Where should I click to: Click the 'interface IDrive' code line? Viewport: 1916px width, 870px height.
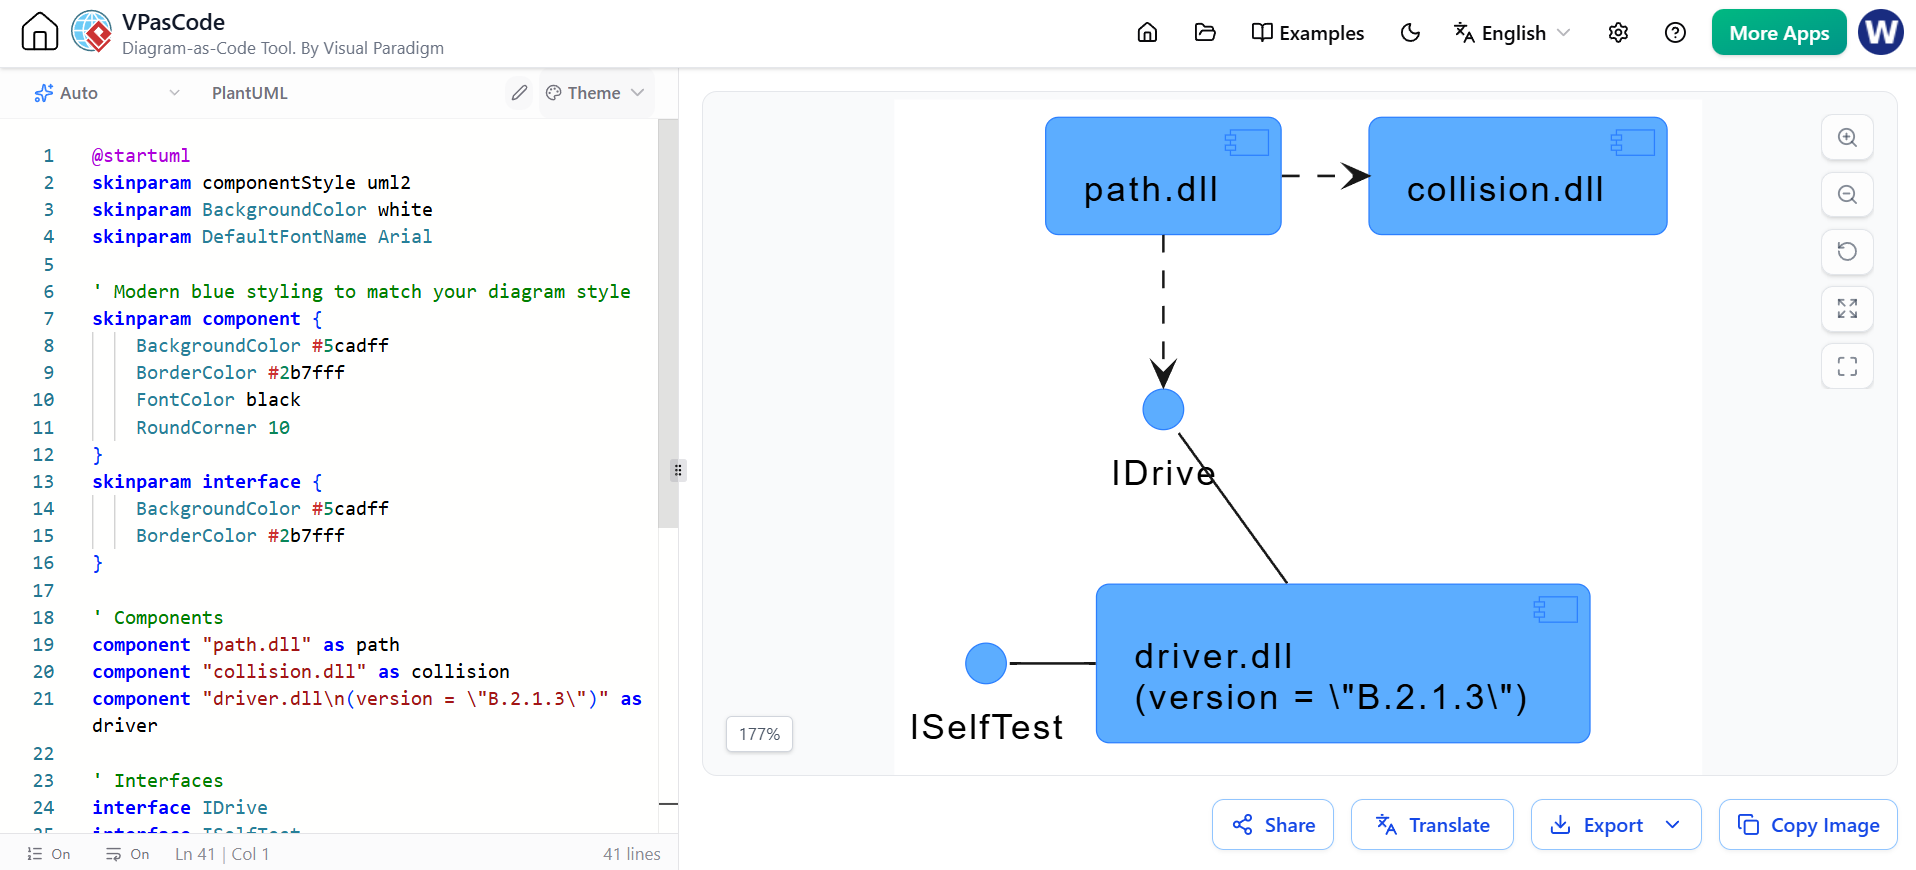tap(180, 807)
